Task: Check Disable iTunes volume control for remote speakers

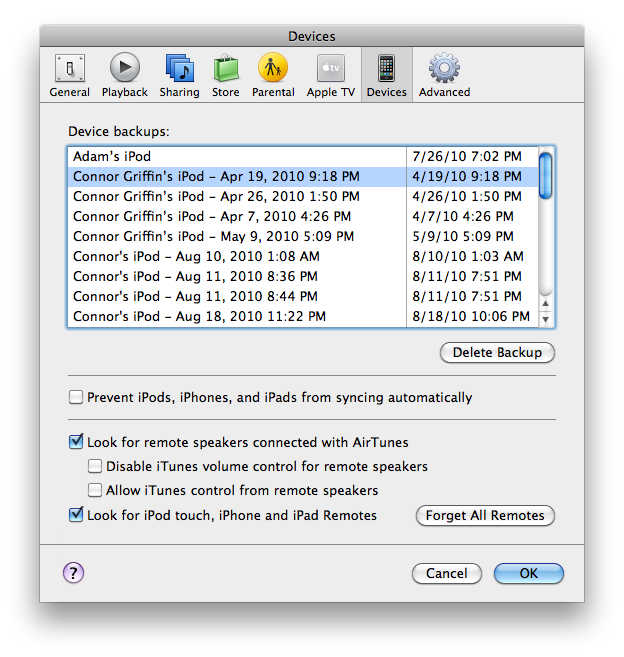Action: click(95, 466)
